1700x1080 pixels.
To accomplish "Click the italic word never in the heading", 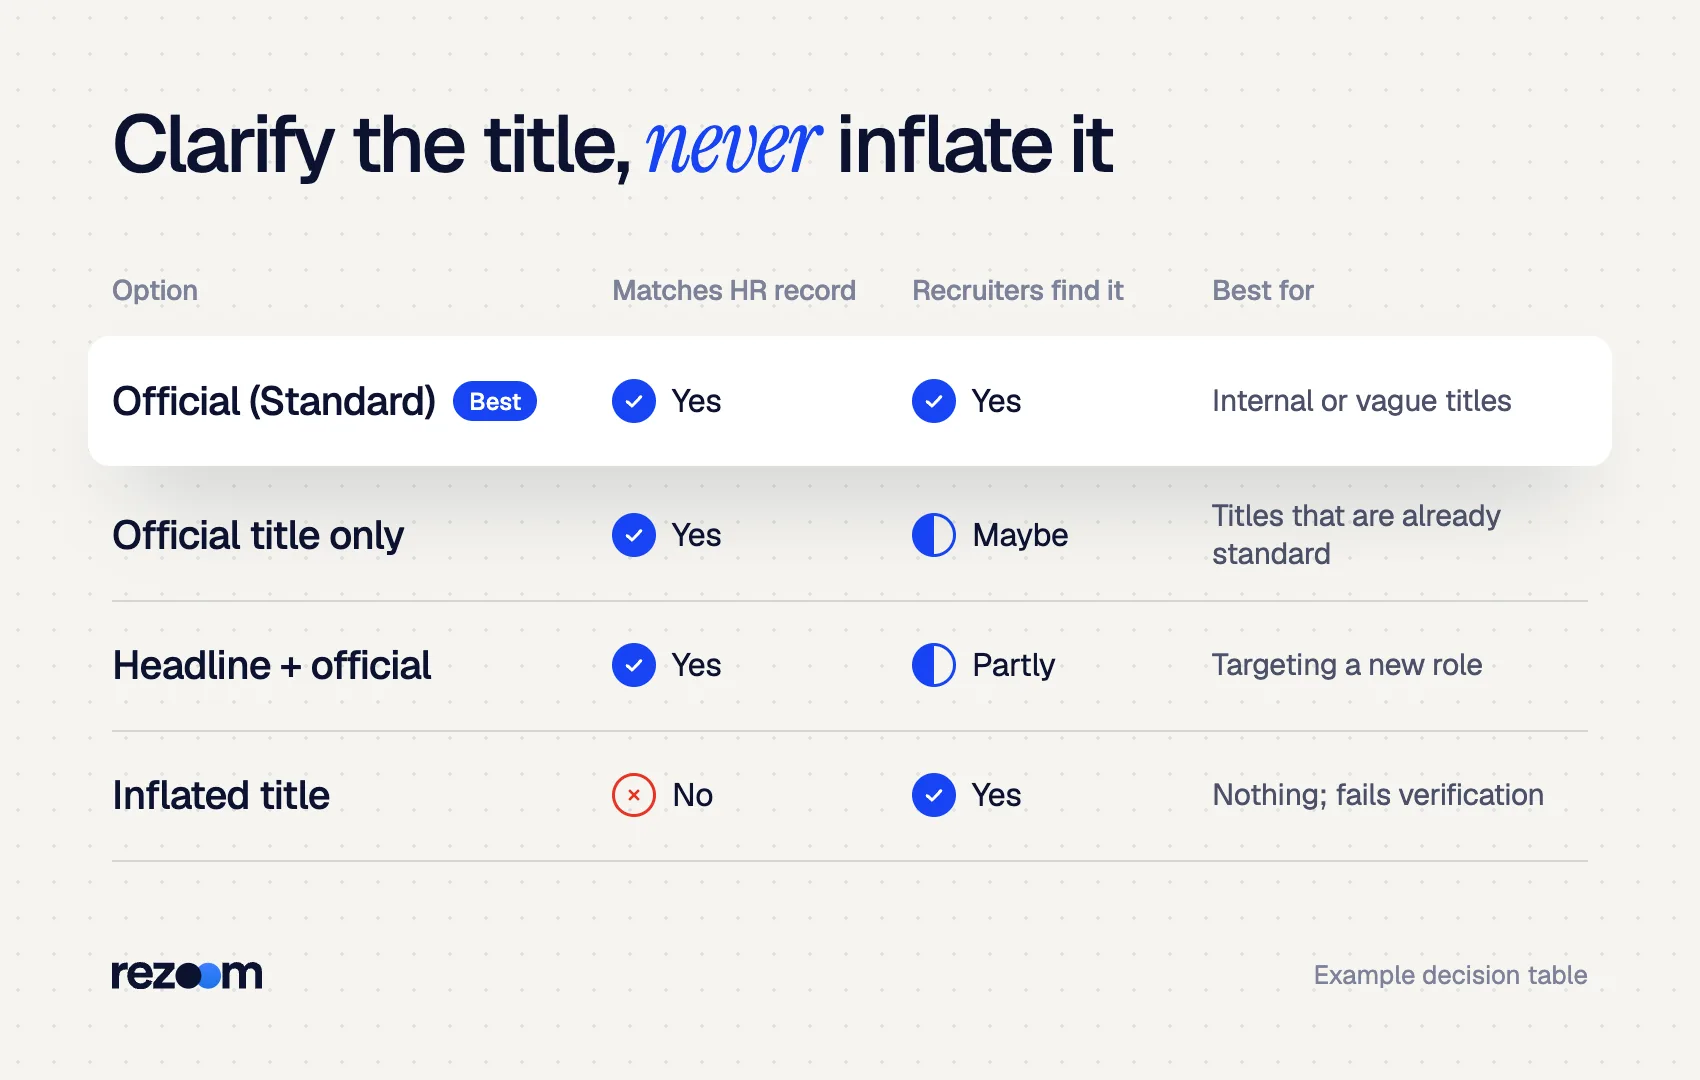I will (x=733, y=146).
